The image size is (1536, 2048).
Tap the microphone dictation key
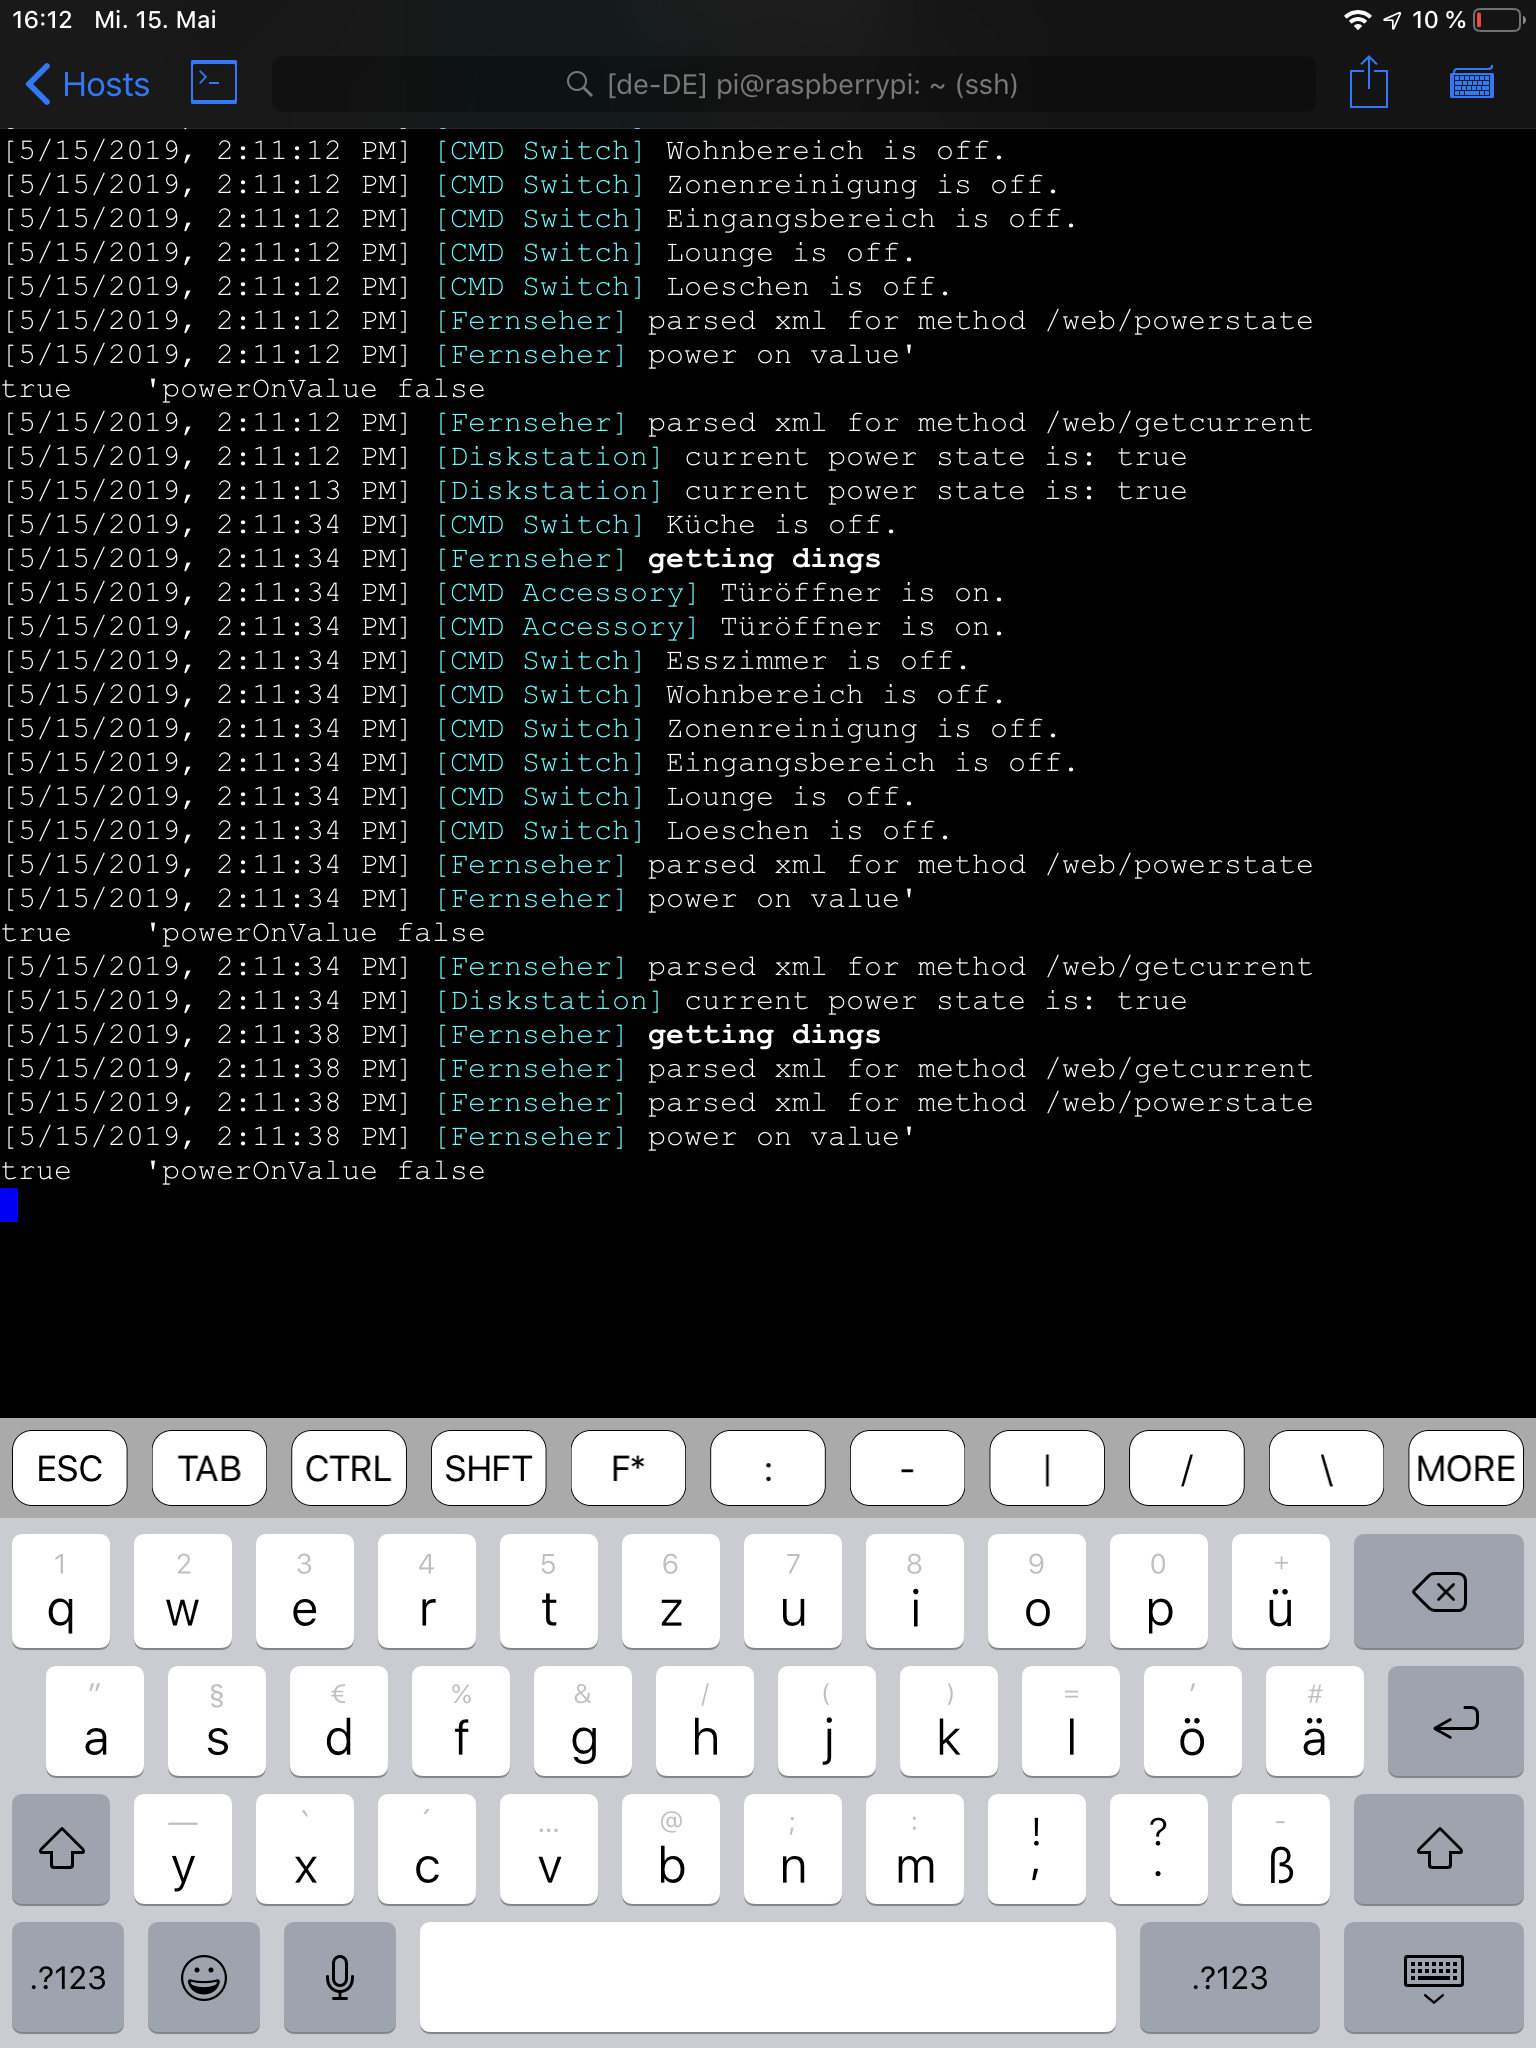click(340, 1977)
